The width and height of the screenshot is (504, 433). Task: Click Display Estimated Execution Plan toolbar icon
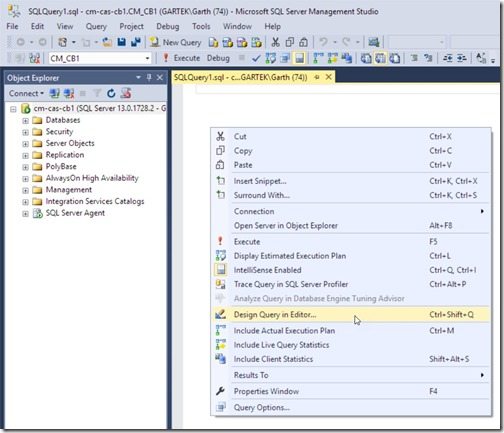(x=271, y=58)
